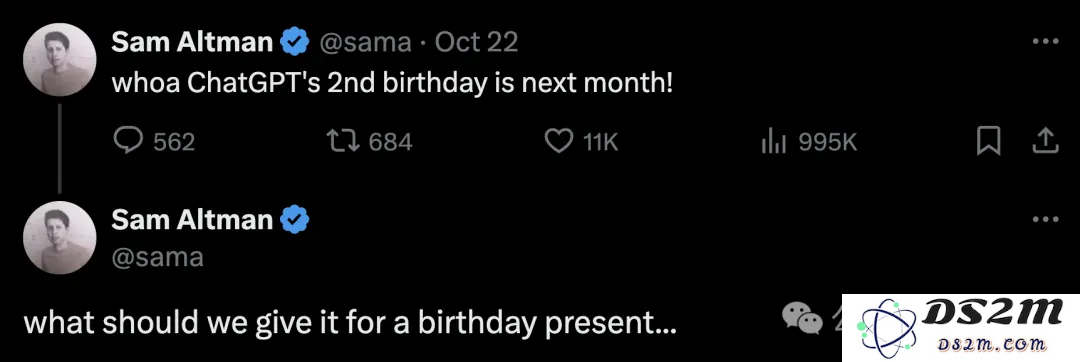Image resolution: width=1080 pixels, height=362 pixels.
Task: Open tweet text about birthday present
Action: point(351,323)
